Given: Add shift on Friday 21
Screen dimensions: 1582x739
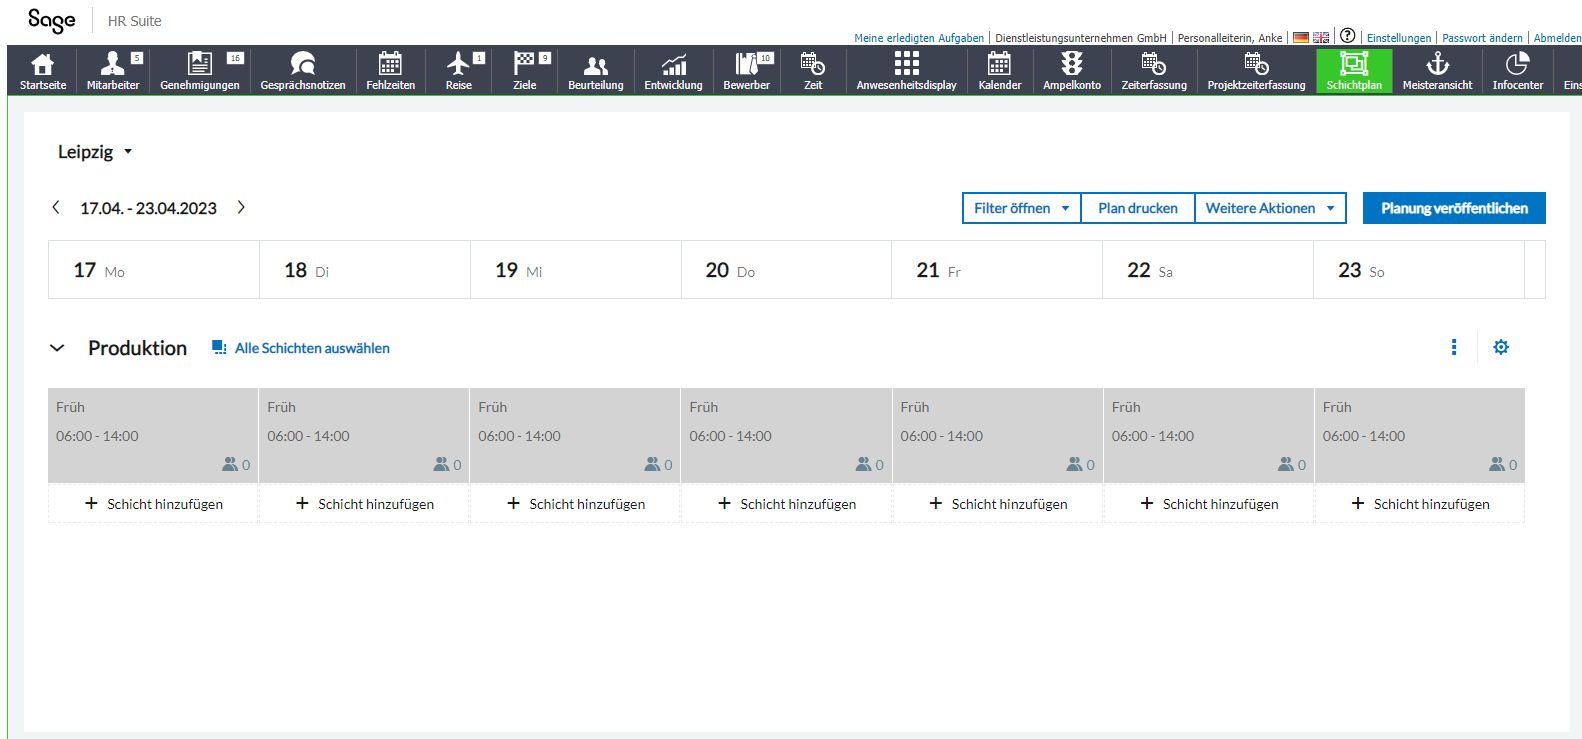Looking at the screenshot, I should click(x=997, y=504).
